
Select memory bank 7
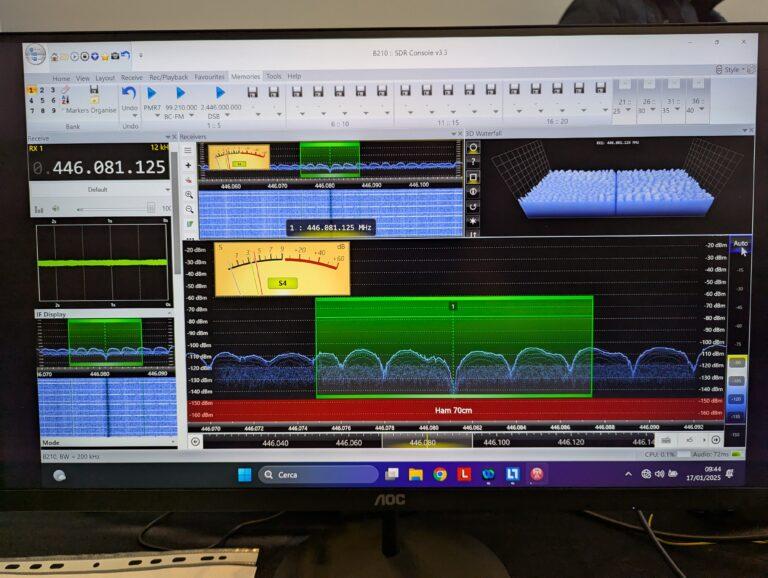pyautogui.click(x=32, y=111)
